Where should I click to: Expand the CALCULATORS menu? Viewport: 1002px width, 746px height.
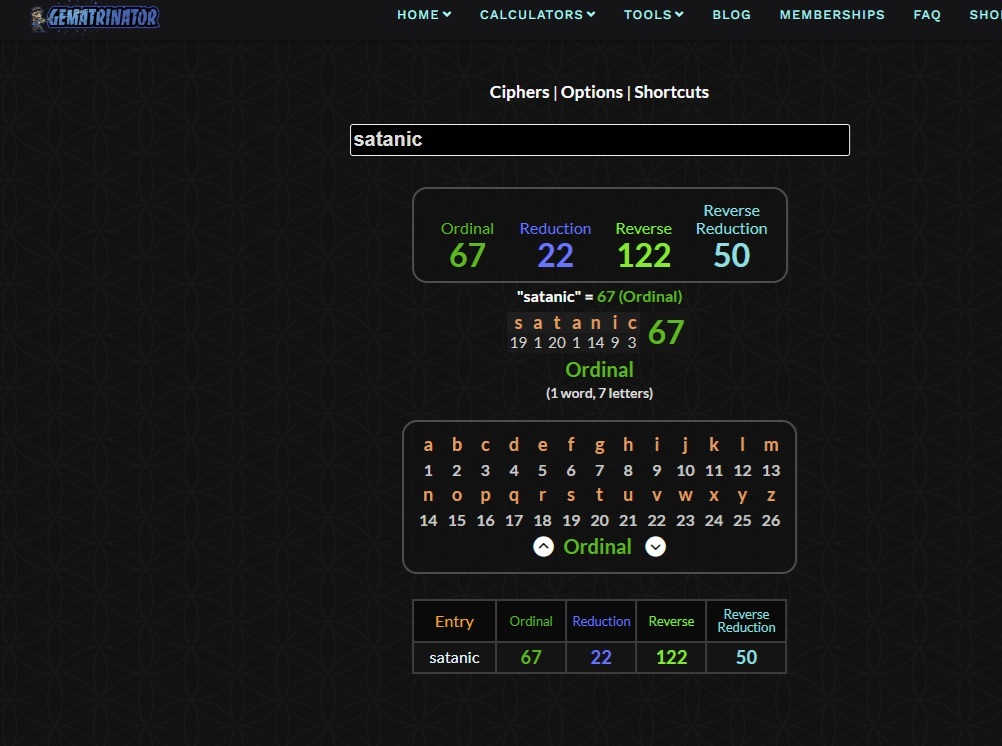point(537,14)
